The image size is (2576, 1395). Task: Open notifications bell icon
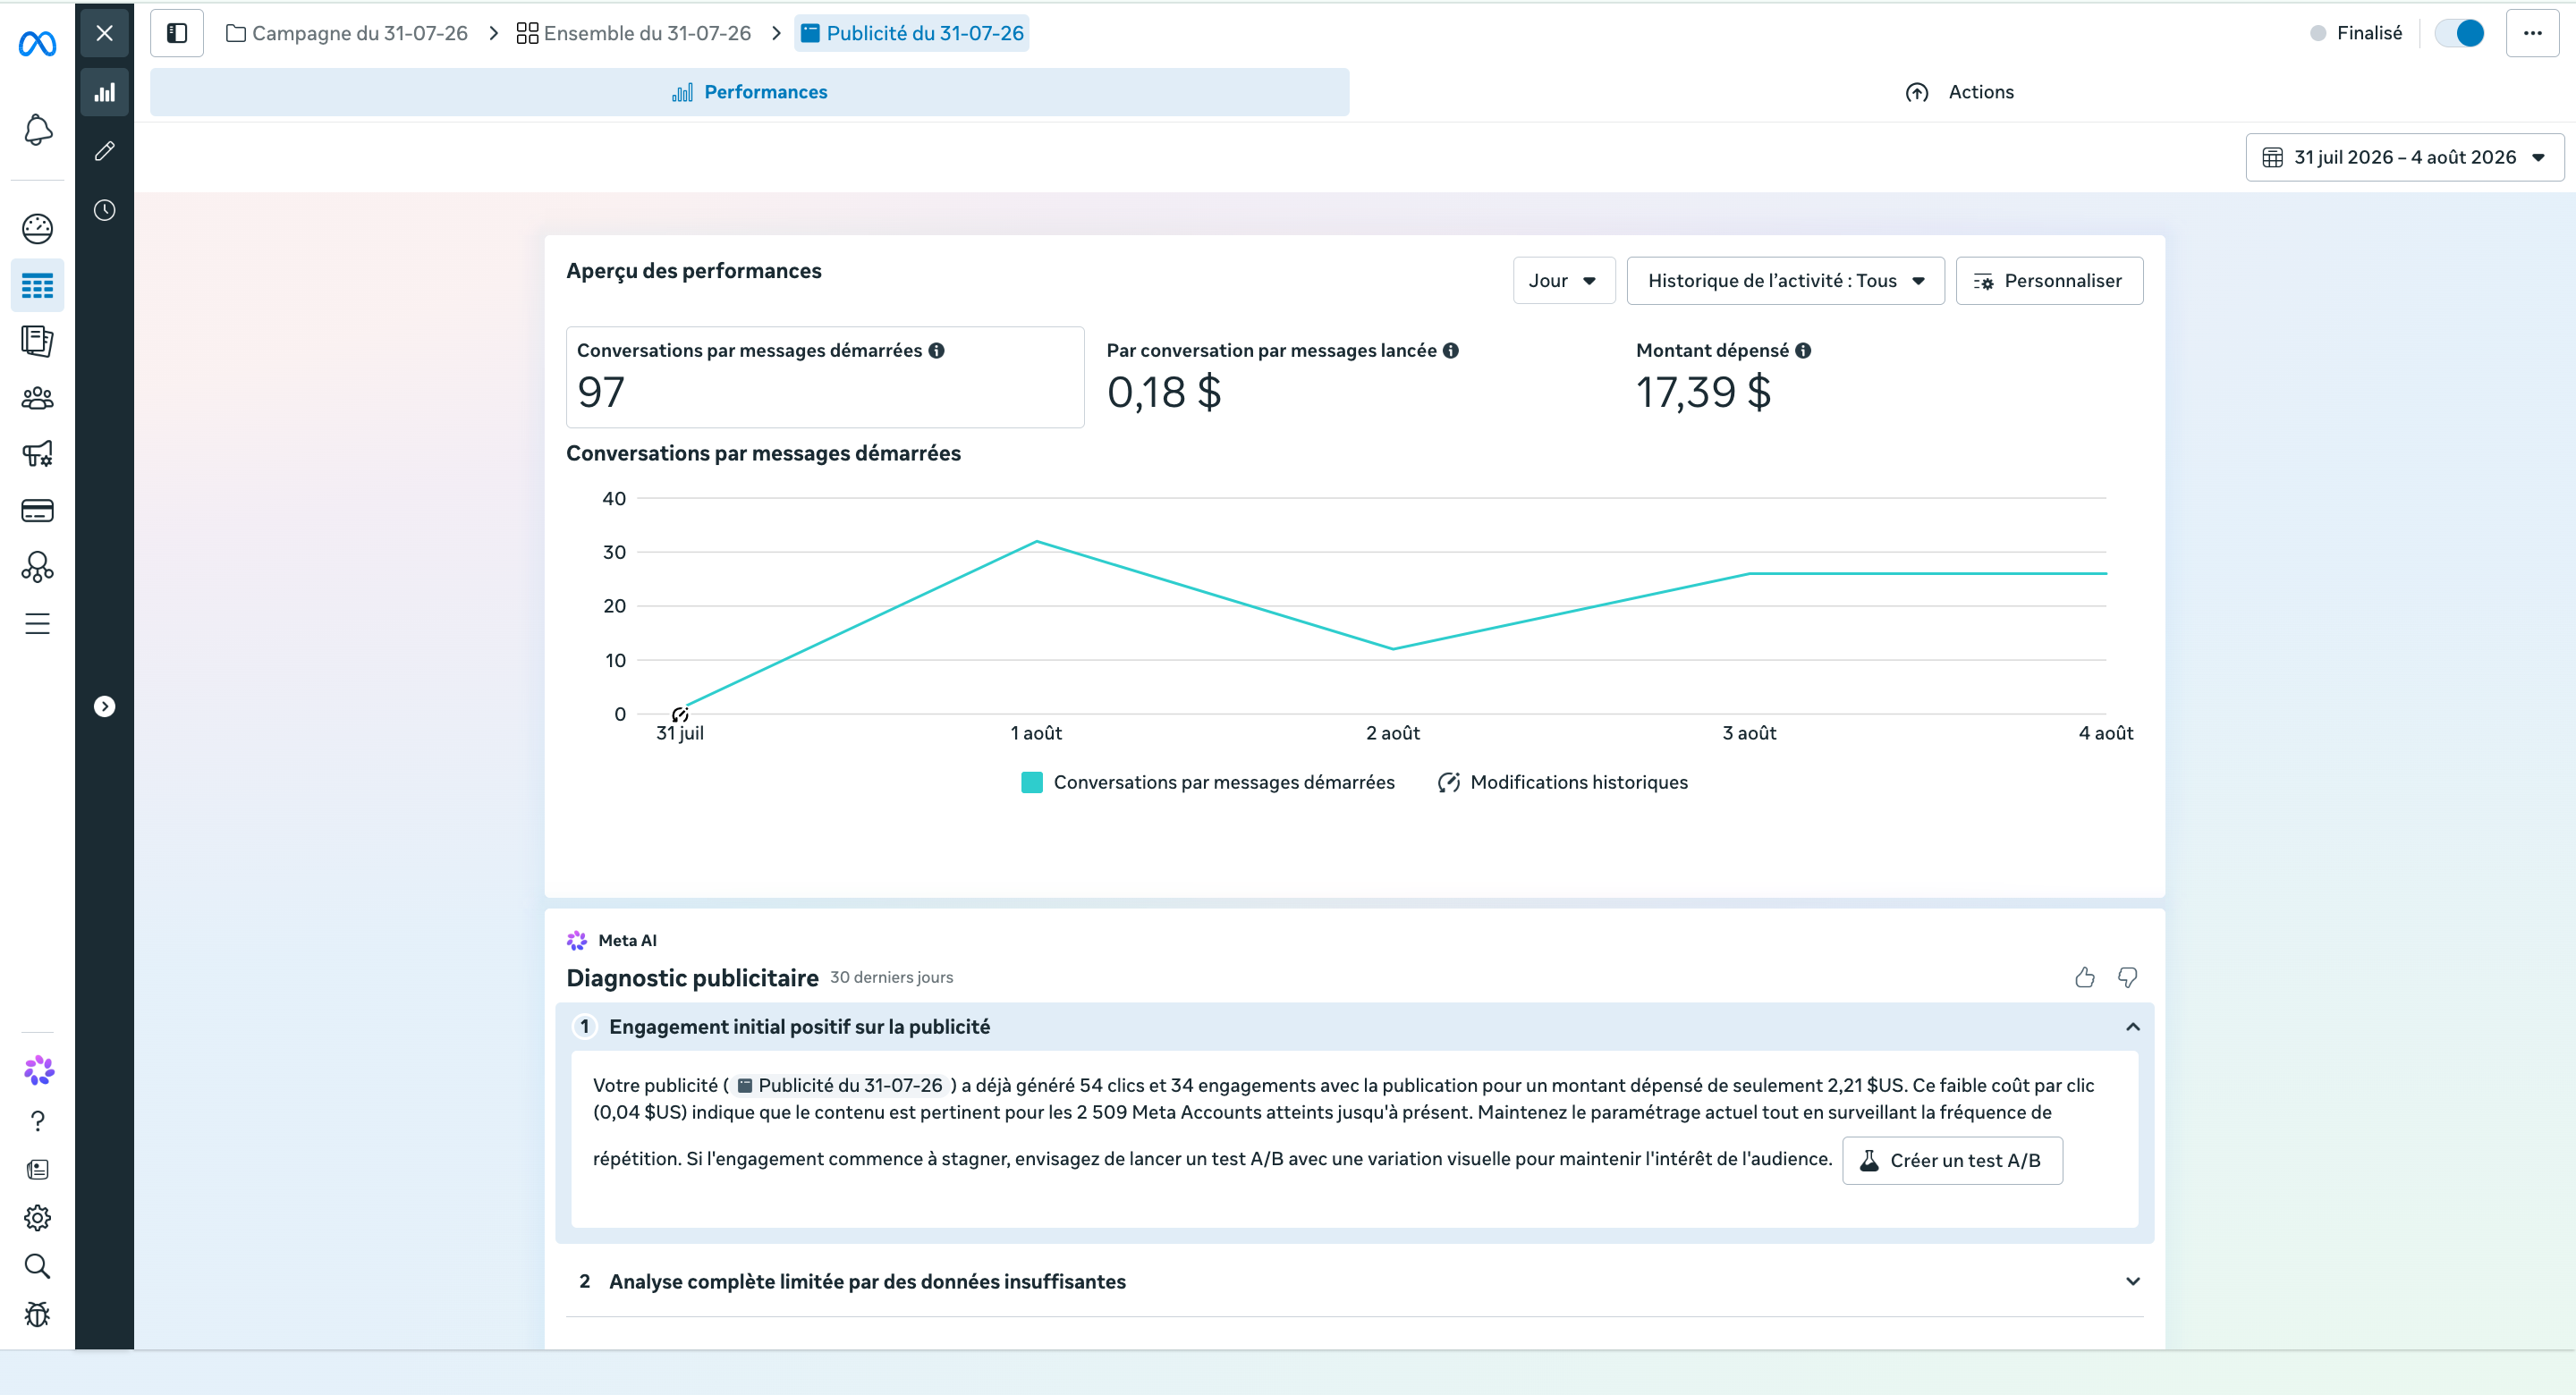pos(37,130)
